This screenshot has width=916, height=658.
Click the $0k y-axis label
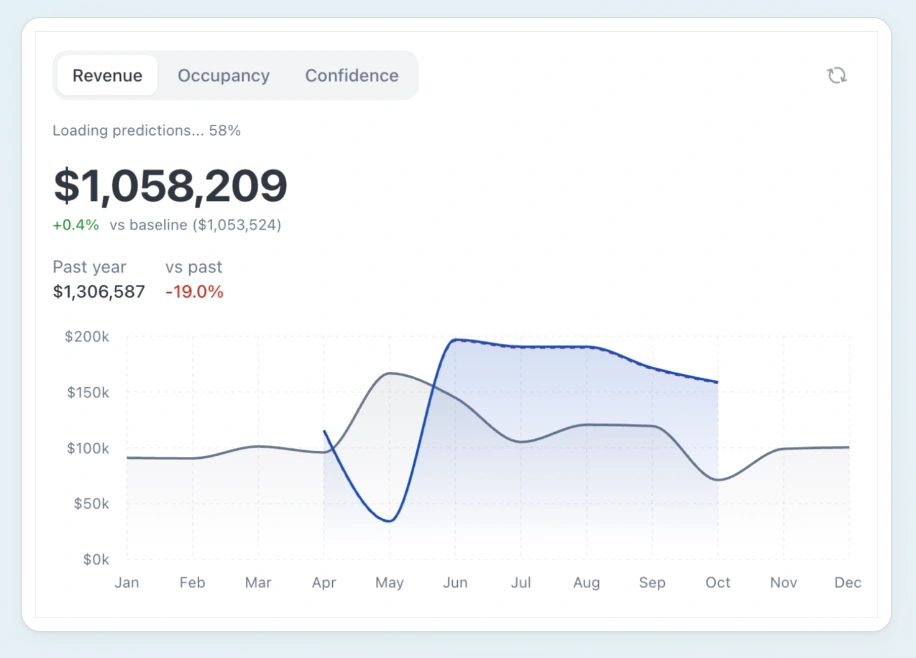(x=96, y=560)
